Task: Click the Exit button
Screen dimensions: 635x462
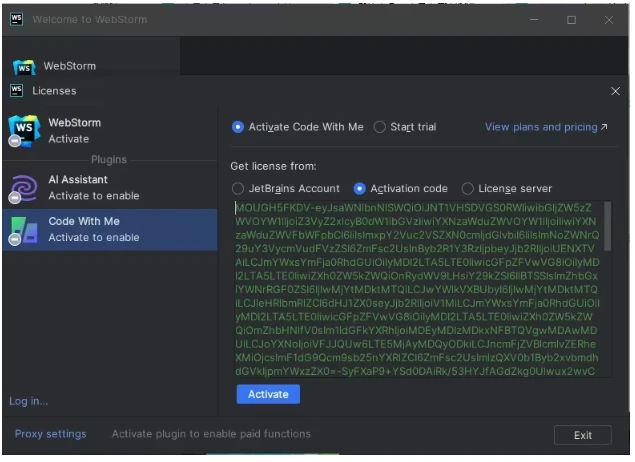Action: 582,435
